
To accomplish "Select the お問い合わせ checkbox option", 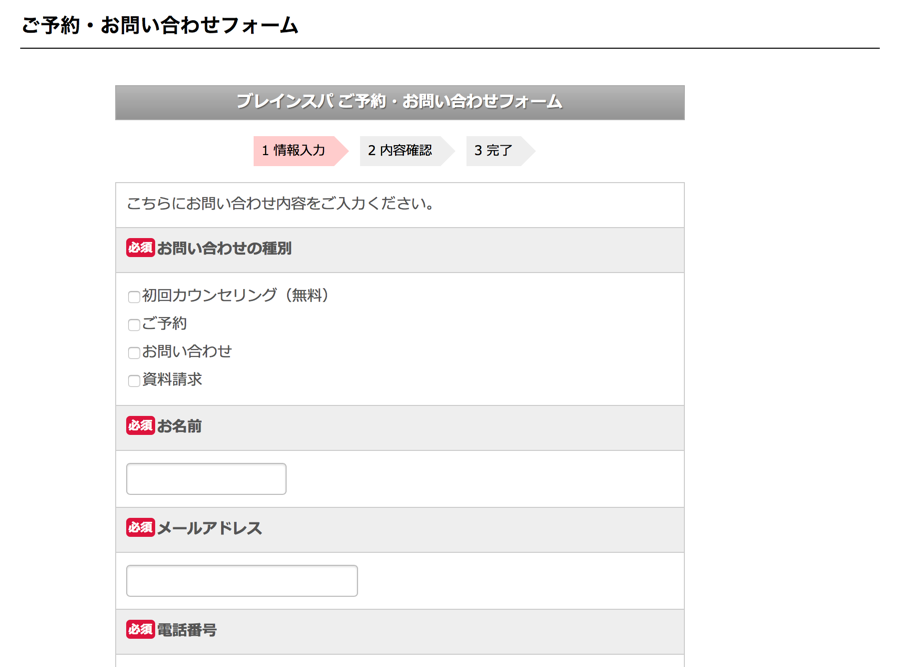I will [x=134, y=353].
